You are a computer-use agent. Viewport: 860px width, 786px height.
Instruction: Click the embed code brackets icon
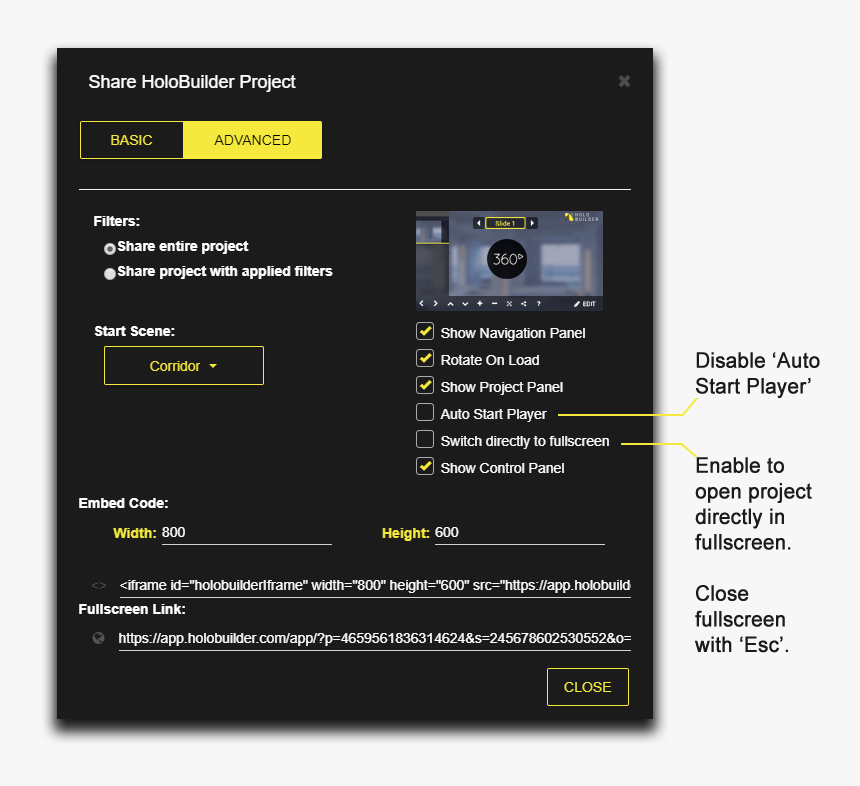coord(99,585)
